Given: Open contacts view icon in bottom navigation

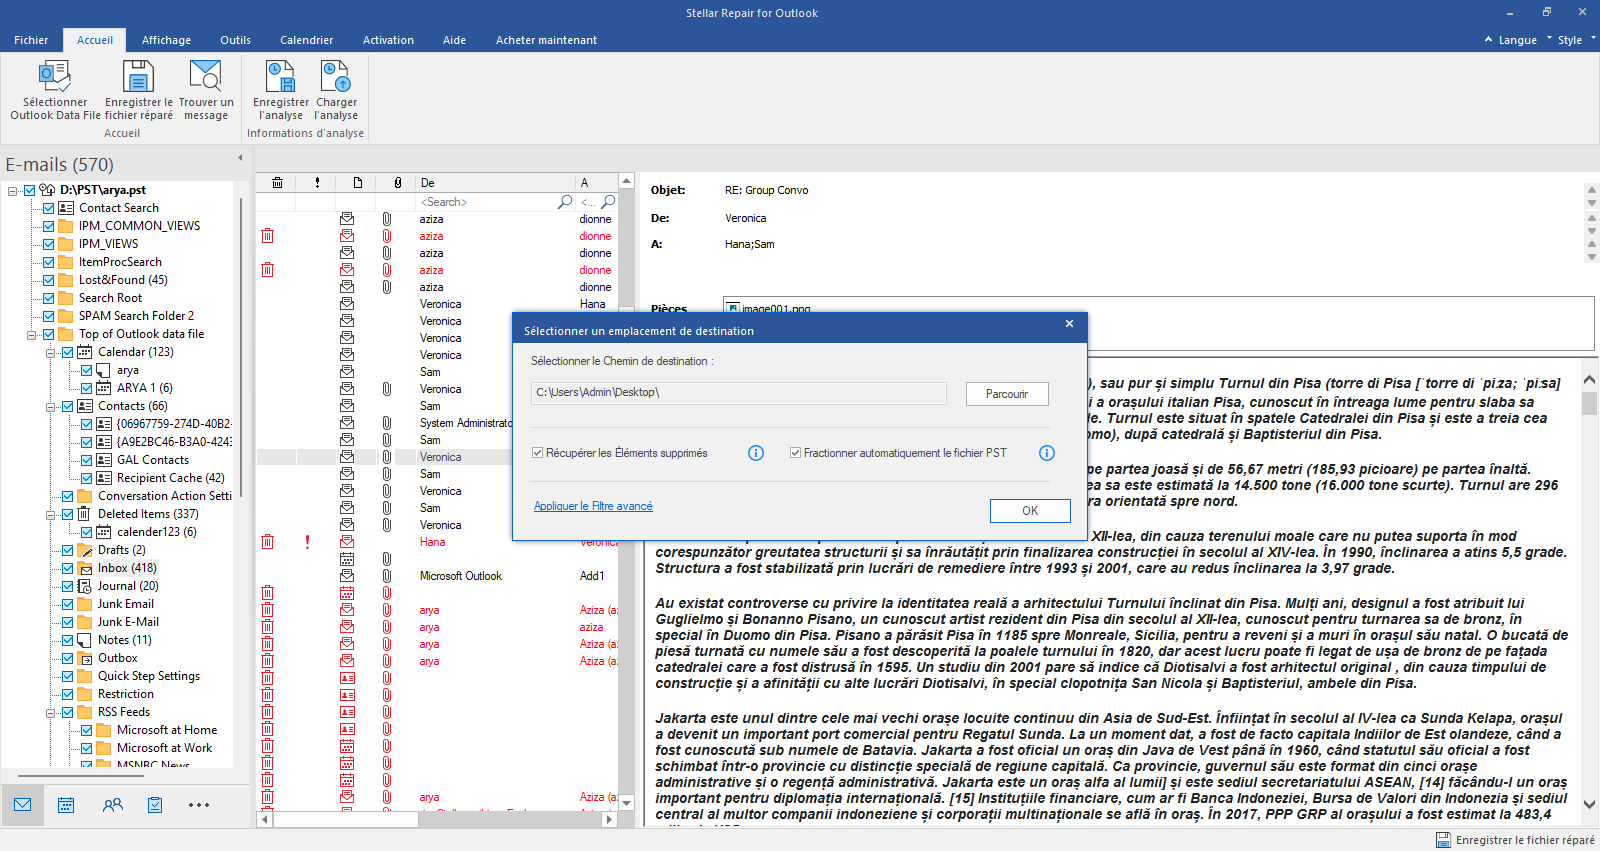Looking at the screenshot, I should (x=112, y=805).
